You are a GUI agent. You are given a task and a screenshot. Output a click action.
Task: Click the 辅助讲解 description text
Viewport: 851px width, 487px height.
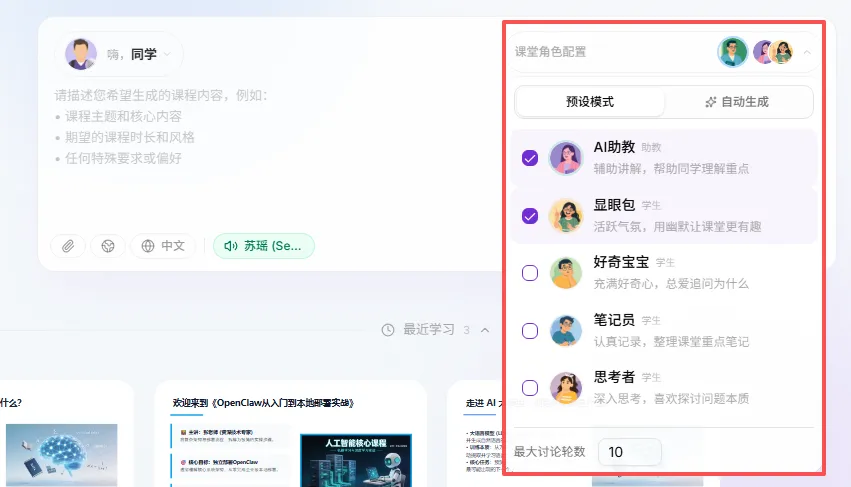click(x=671, y=169)
